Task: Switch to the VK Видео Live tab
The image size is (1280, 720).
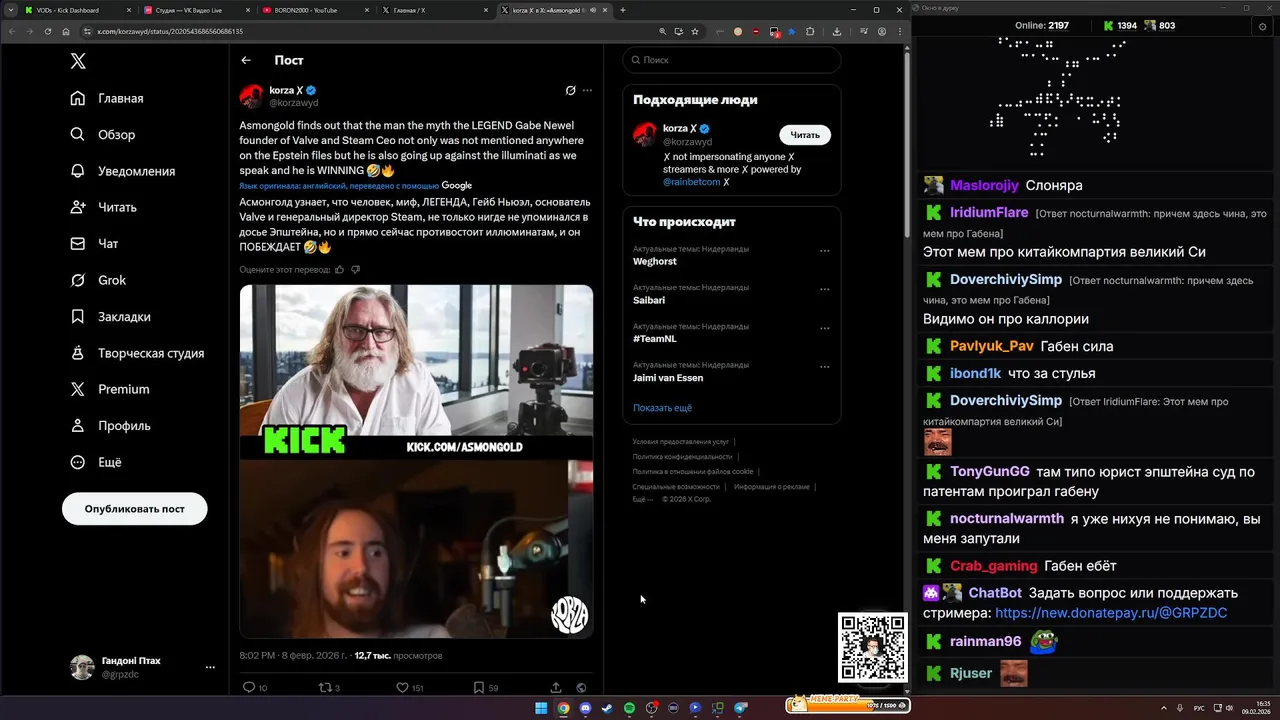Action: click(x=196, y=10)
